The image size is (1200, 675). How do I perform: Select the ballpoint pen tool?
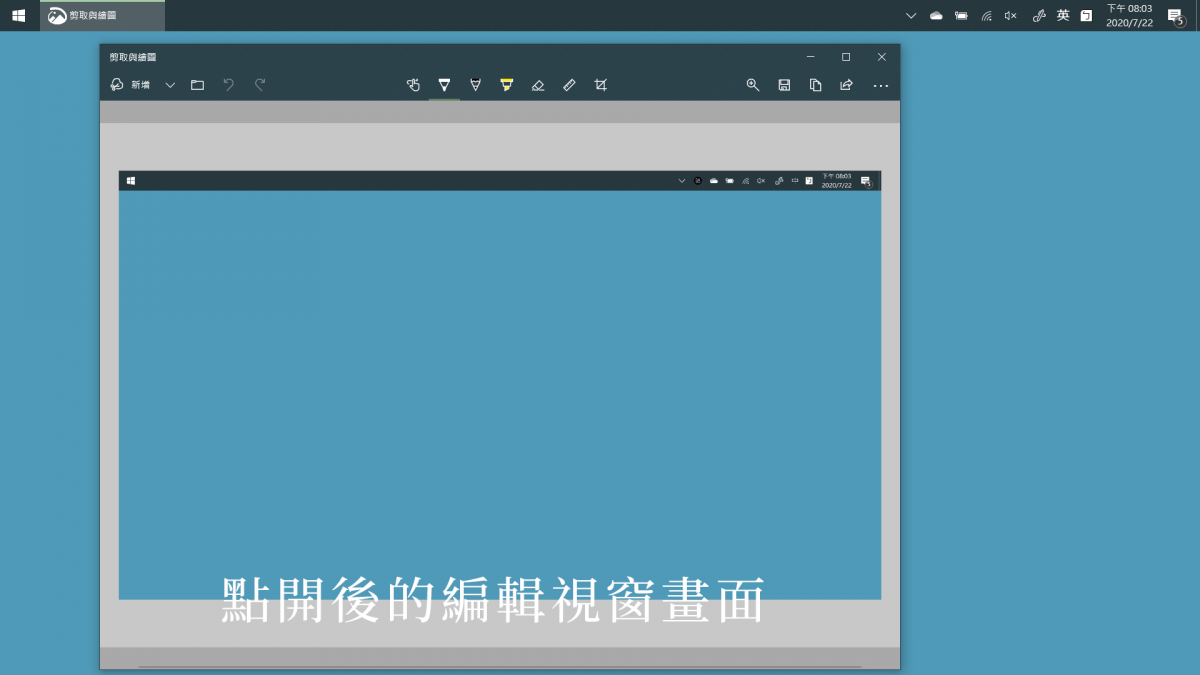tap(444, 85)
